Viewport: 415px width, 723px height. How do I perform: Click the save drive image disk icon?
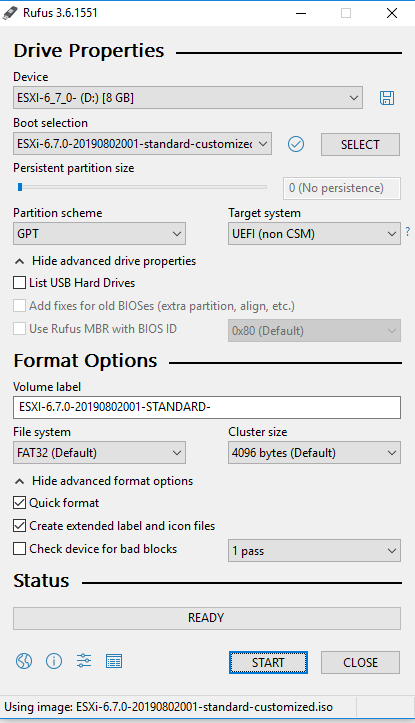[387, 98]
